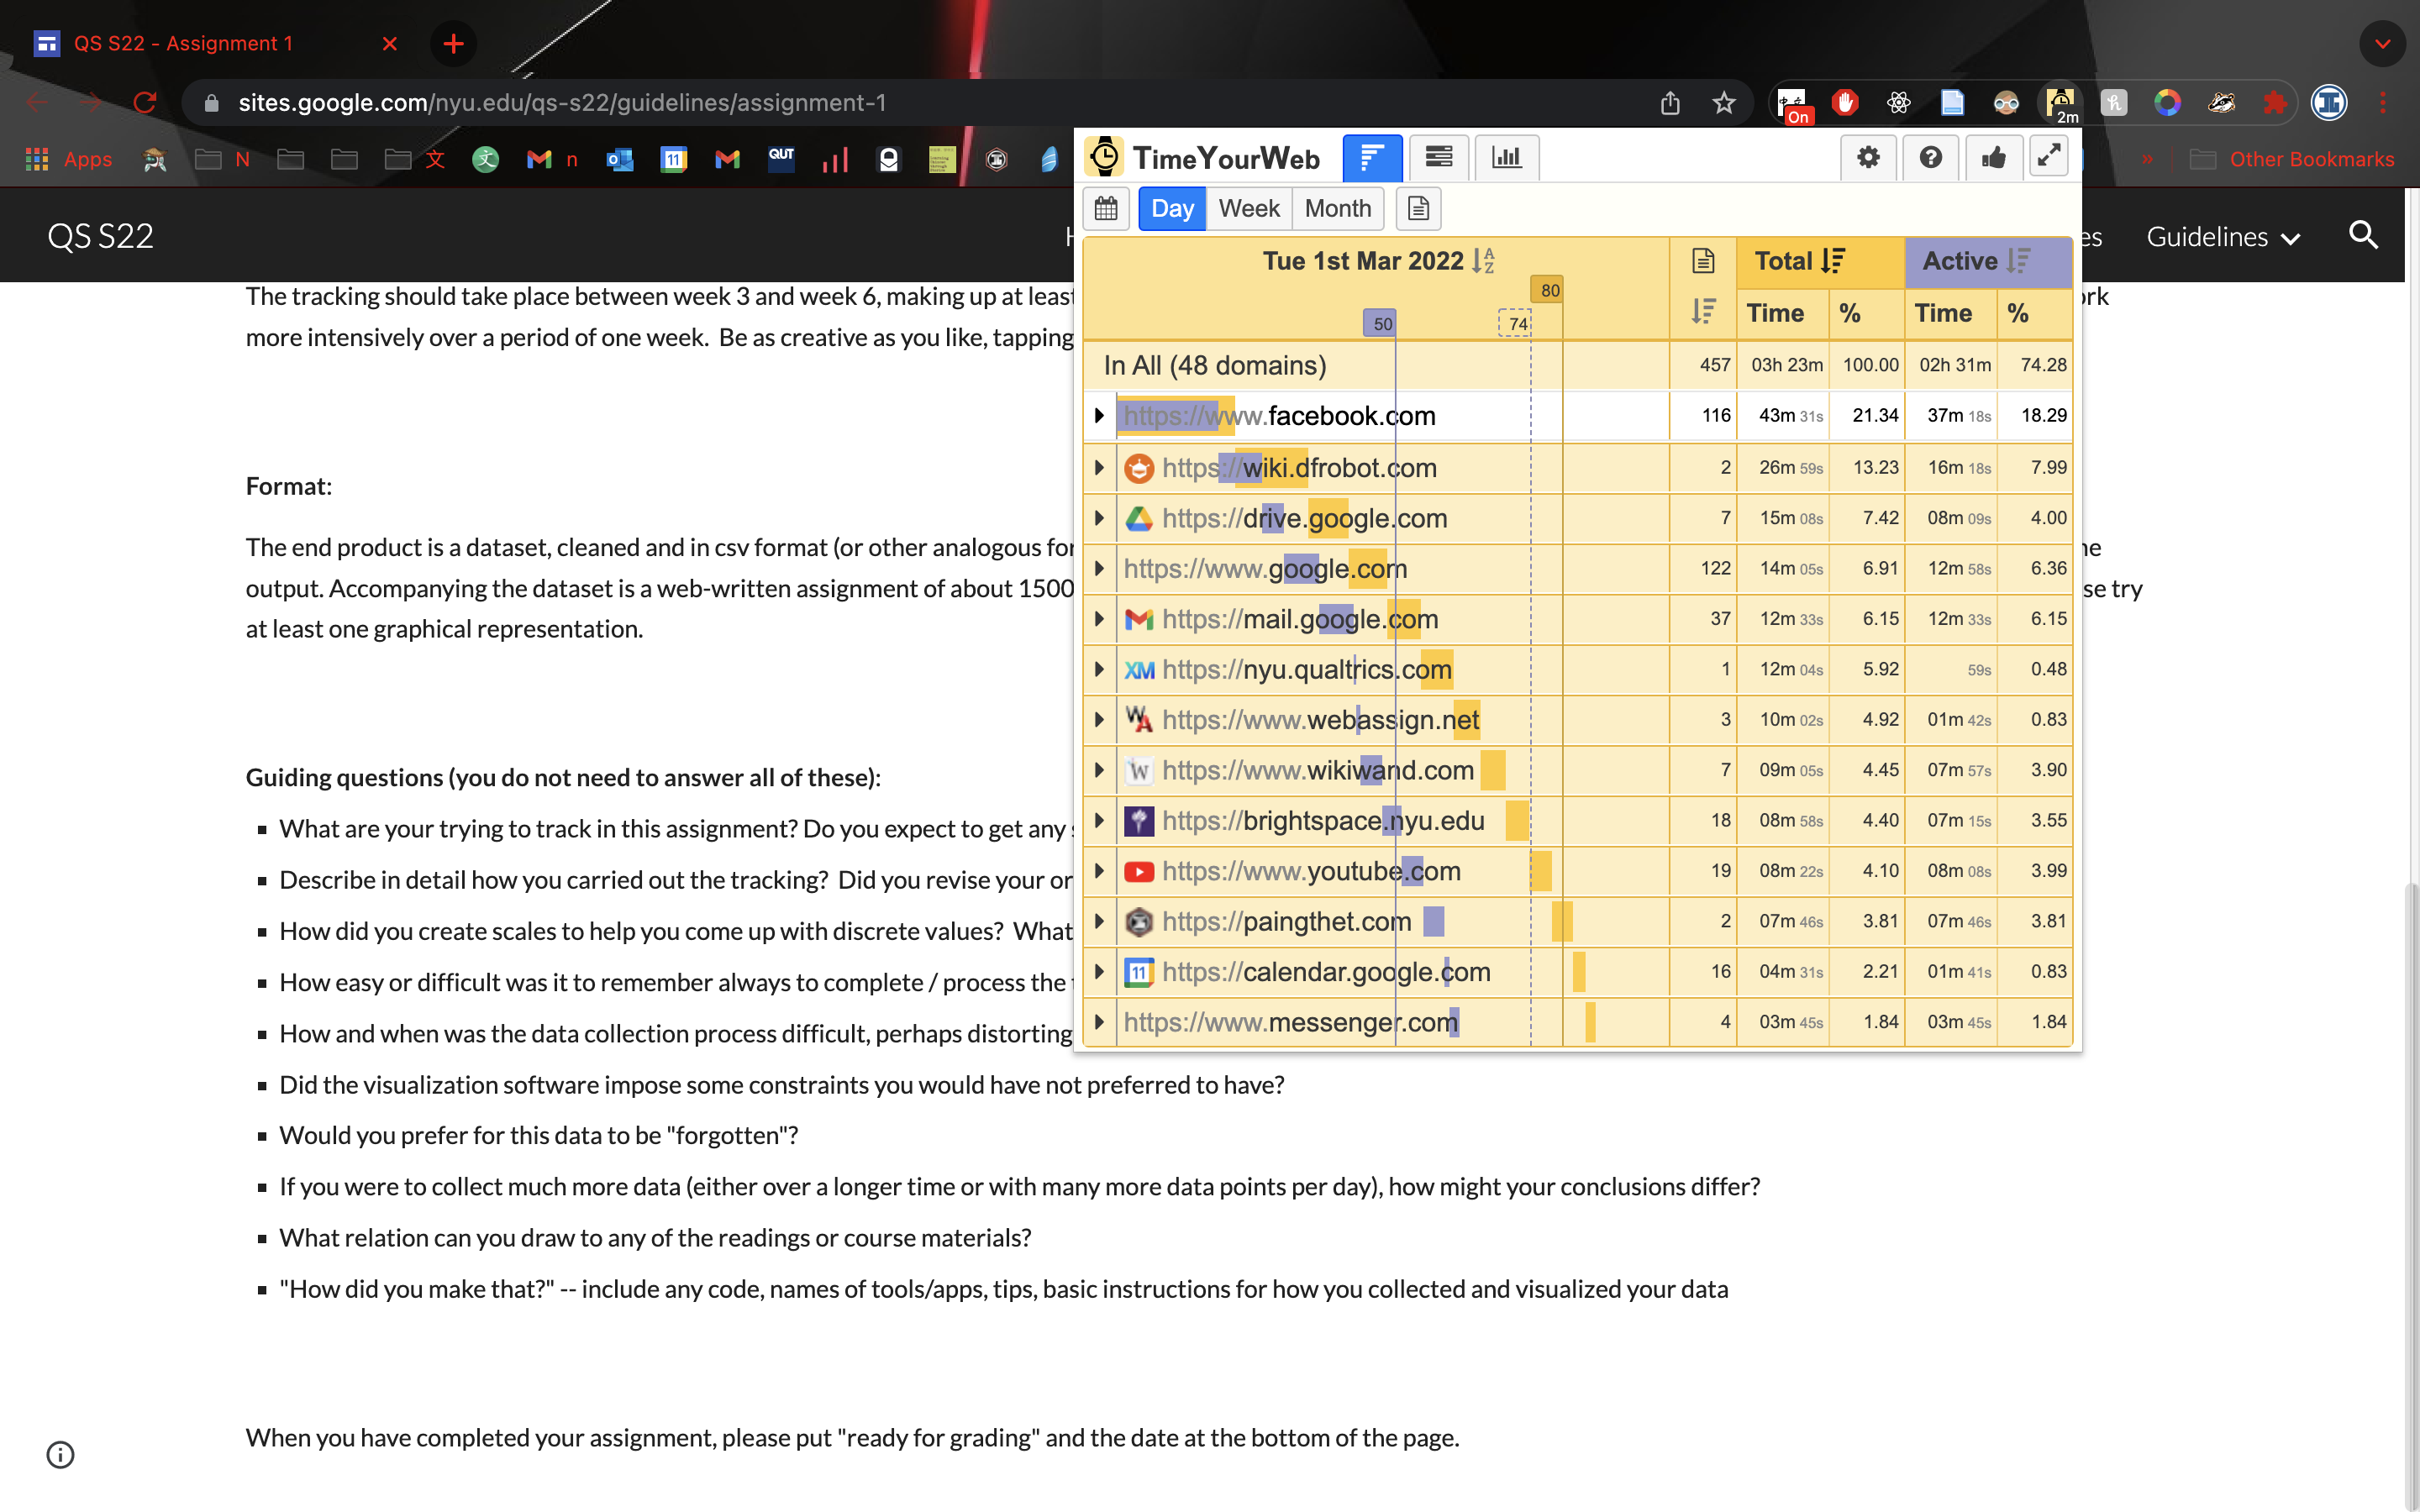
Task: Click the Day view button
Action: (x=1172, y=207)
